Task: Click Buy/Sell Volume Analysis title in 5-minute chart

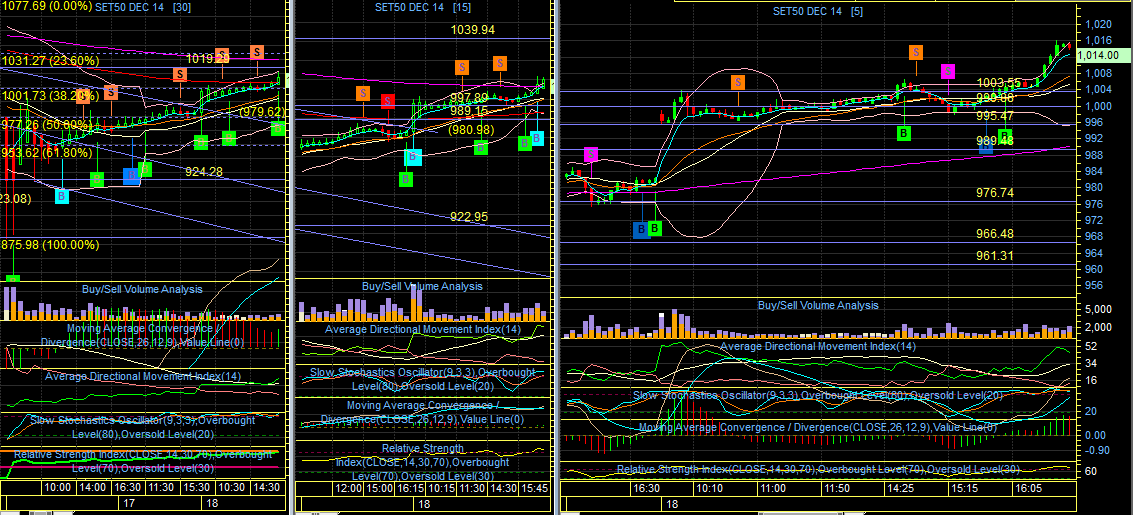Action: [818, 306]
